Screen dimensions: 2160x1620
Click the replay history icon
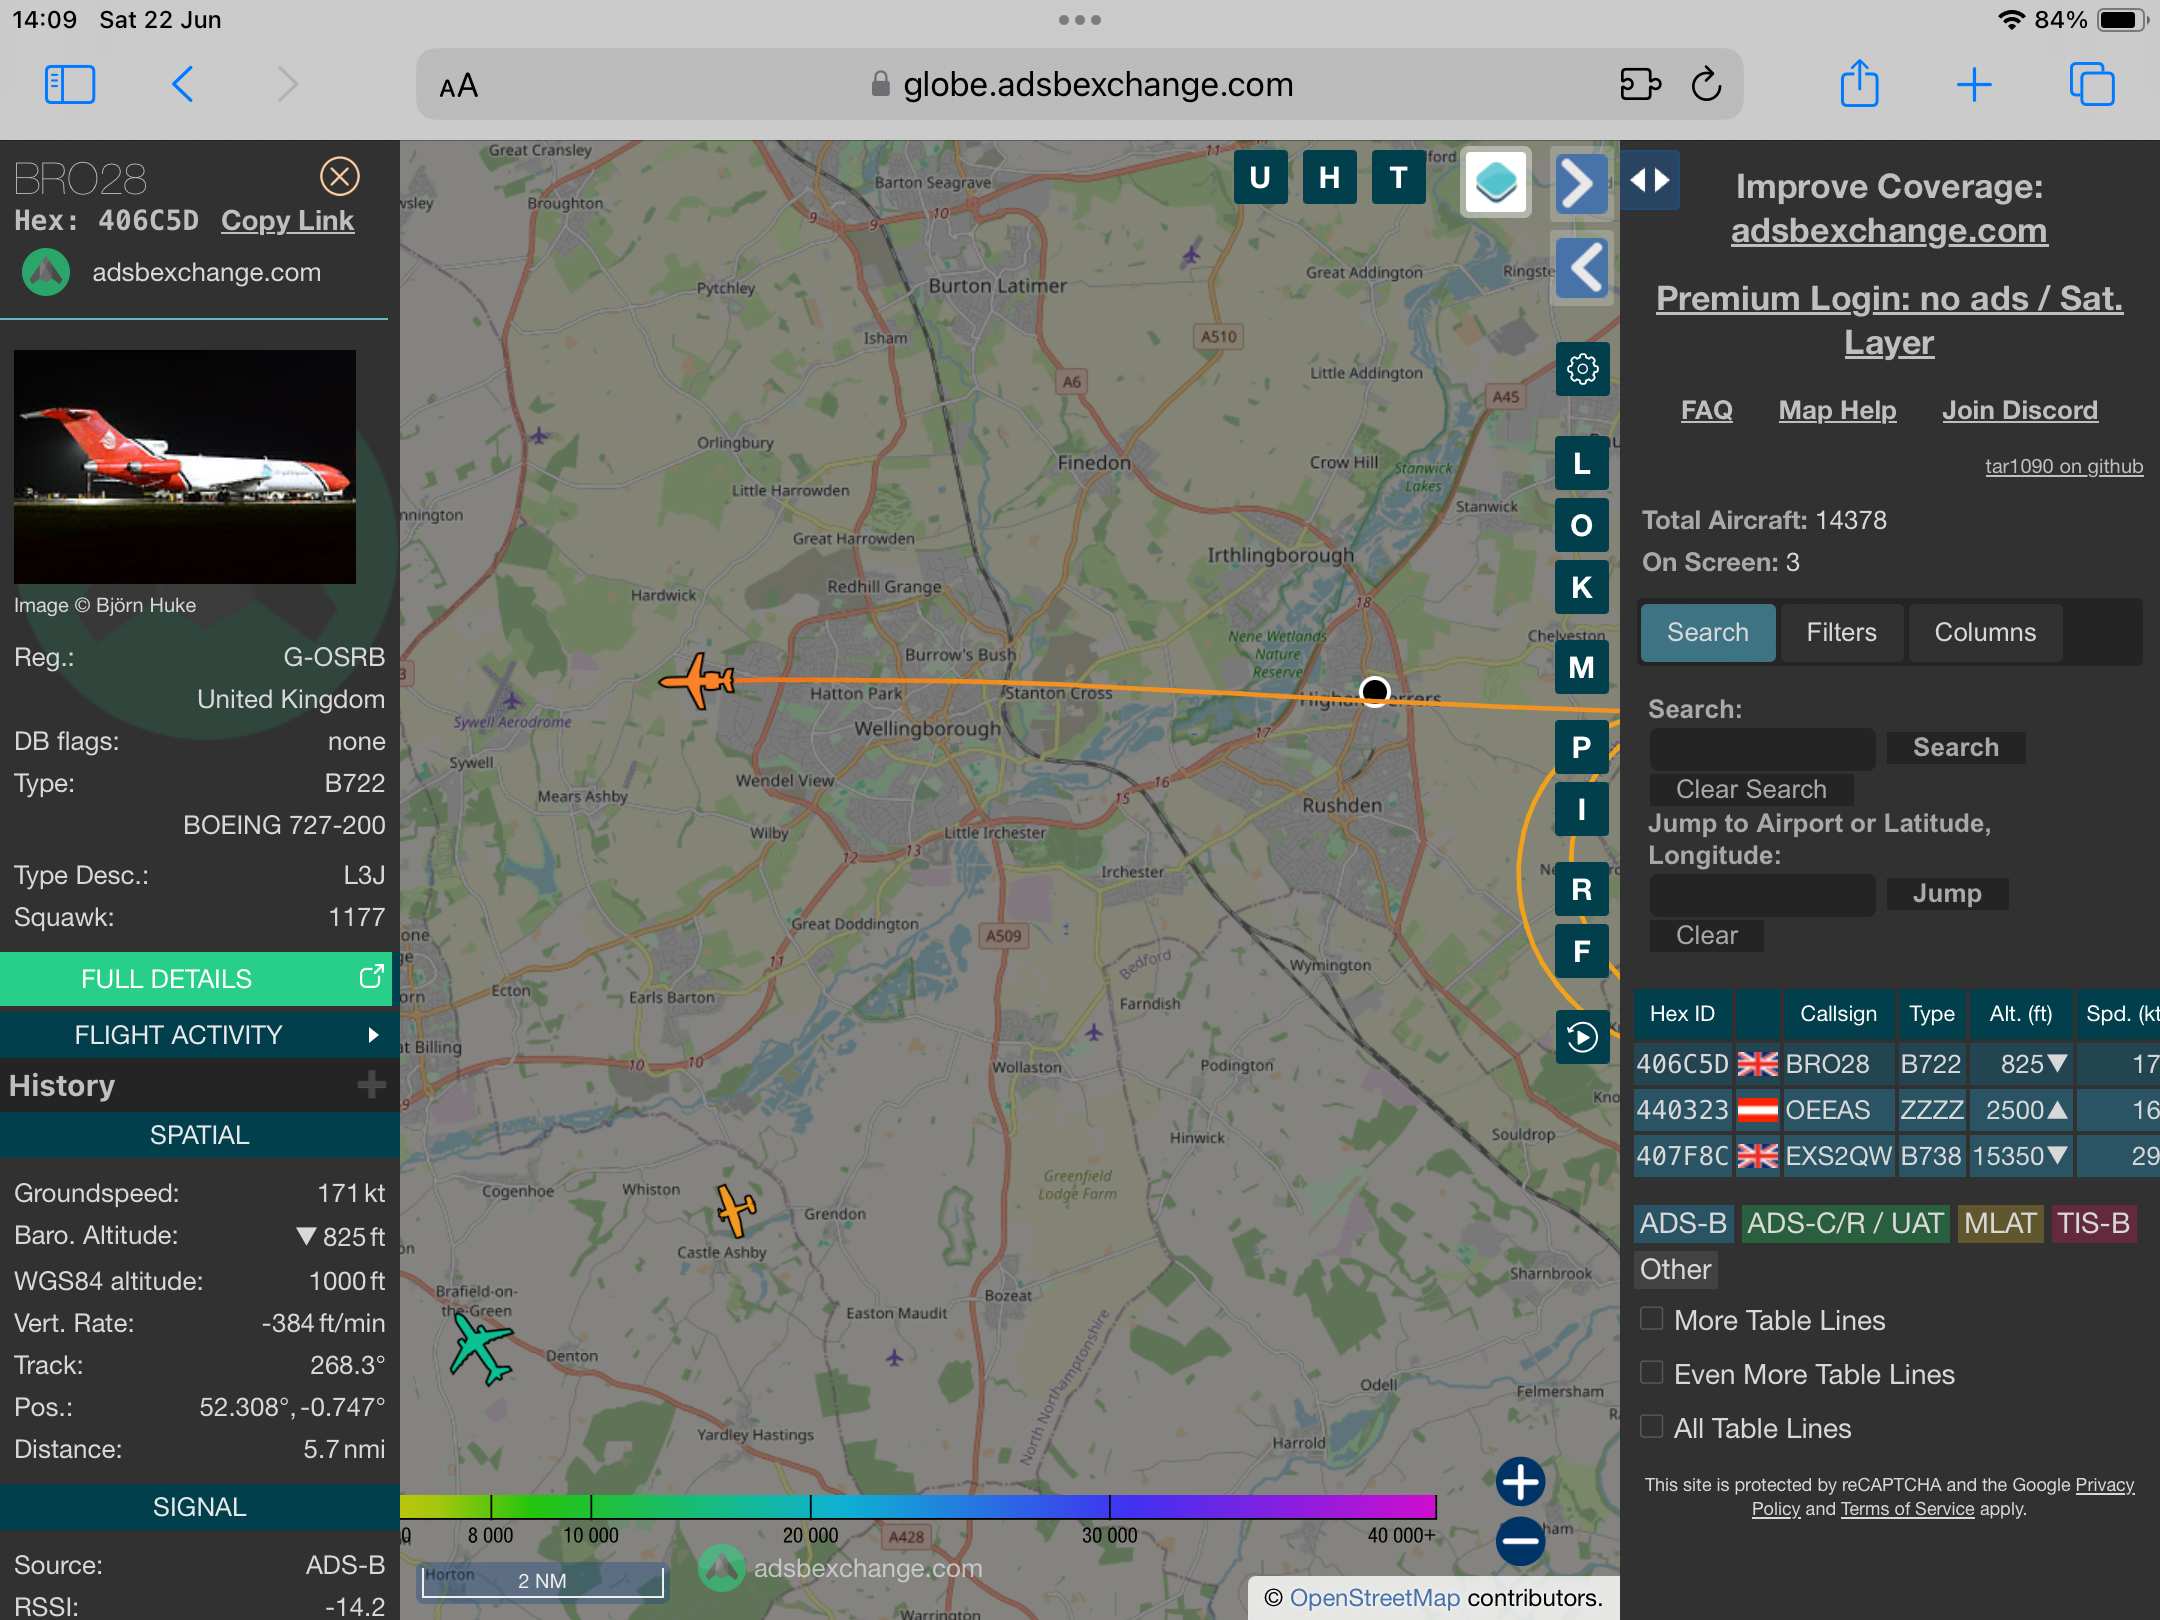pyautogui.click(x=1582, y=1037)
